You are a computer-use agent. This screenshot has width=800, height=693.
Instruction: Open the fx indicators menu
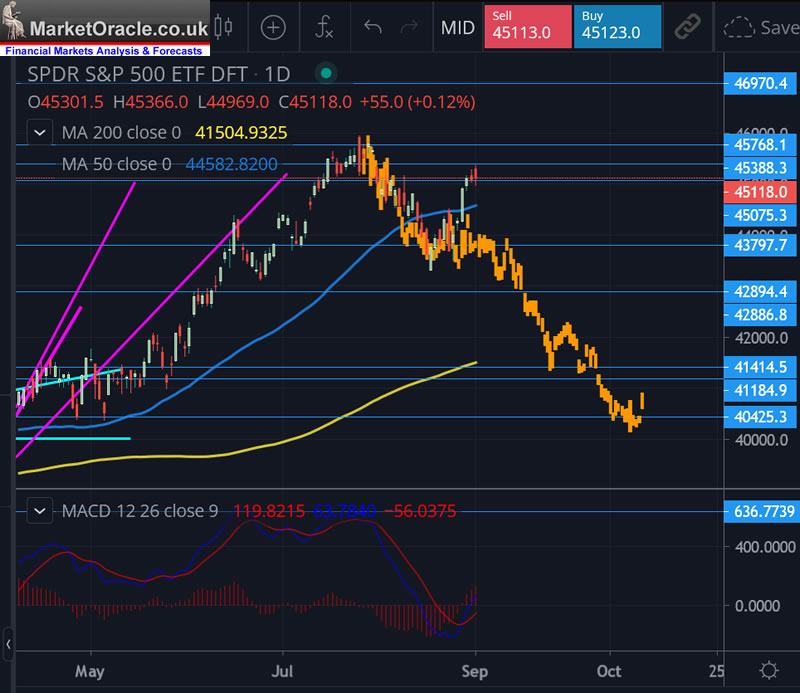324,27
